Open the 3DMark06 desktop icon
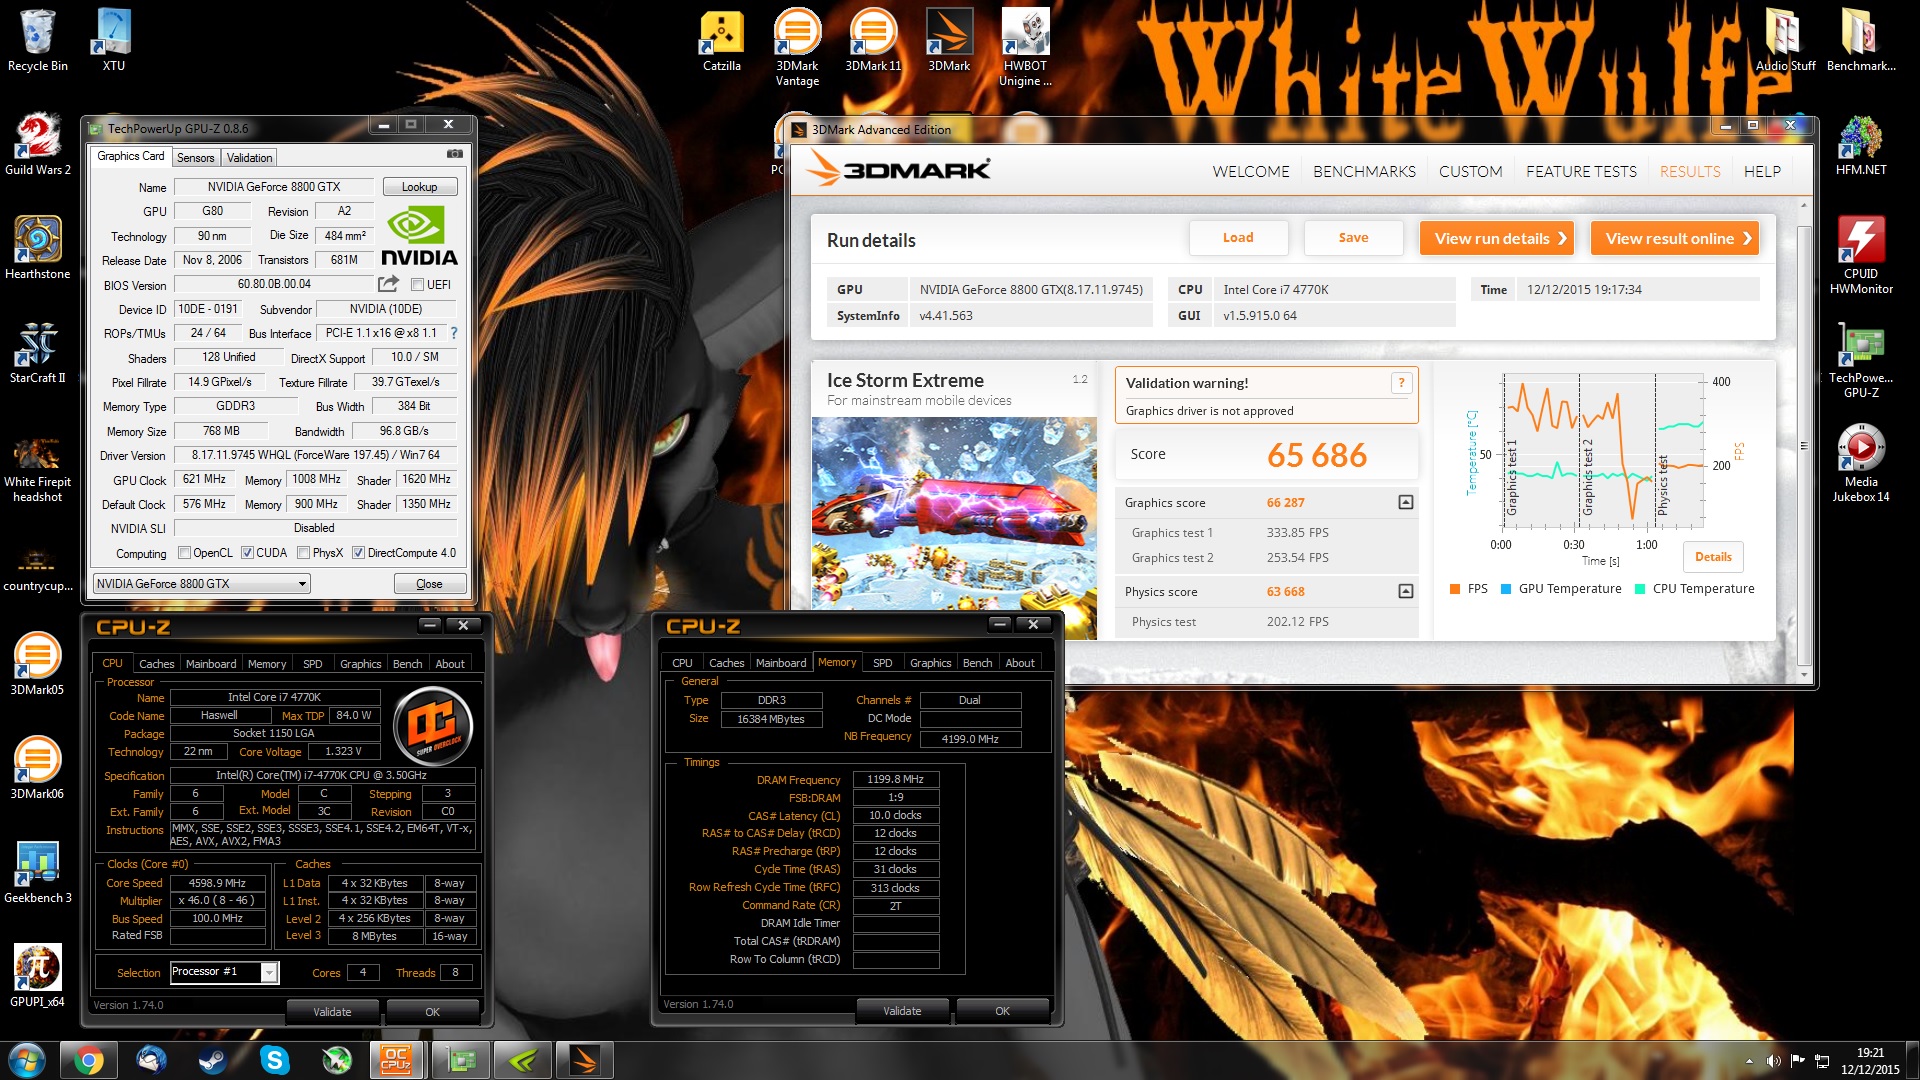The height and width of the screenshot is (1080, 1920). pos(38,770)
